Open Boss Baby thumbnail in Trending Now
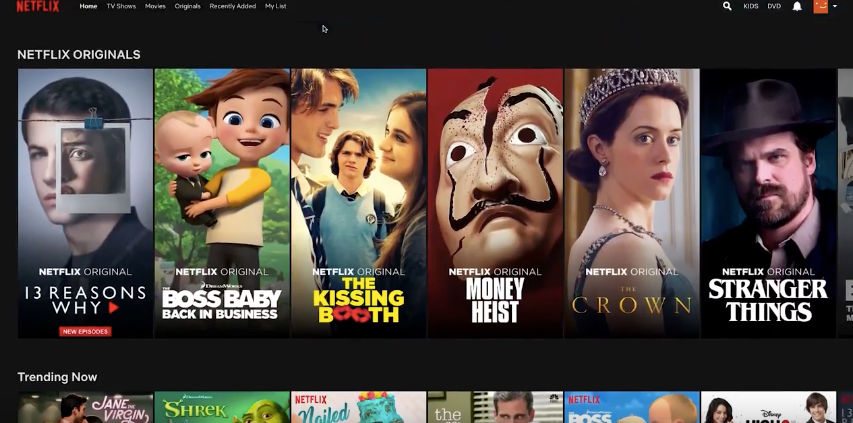Screen dimensions: 853x423 click(632, 407)
